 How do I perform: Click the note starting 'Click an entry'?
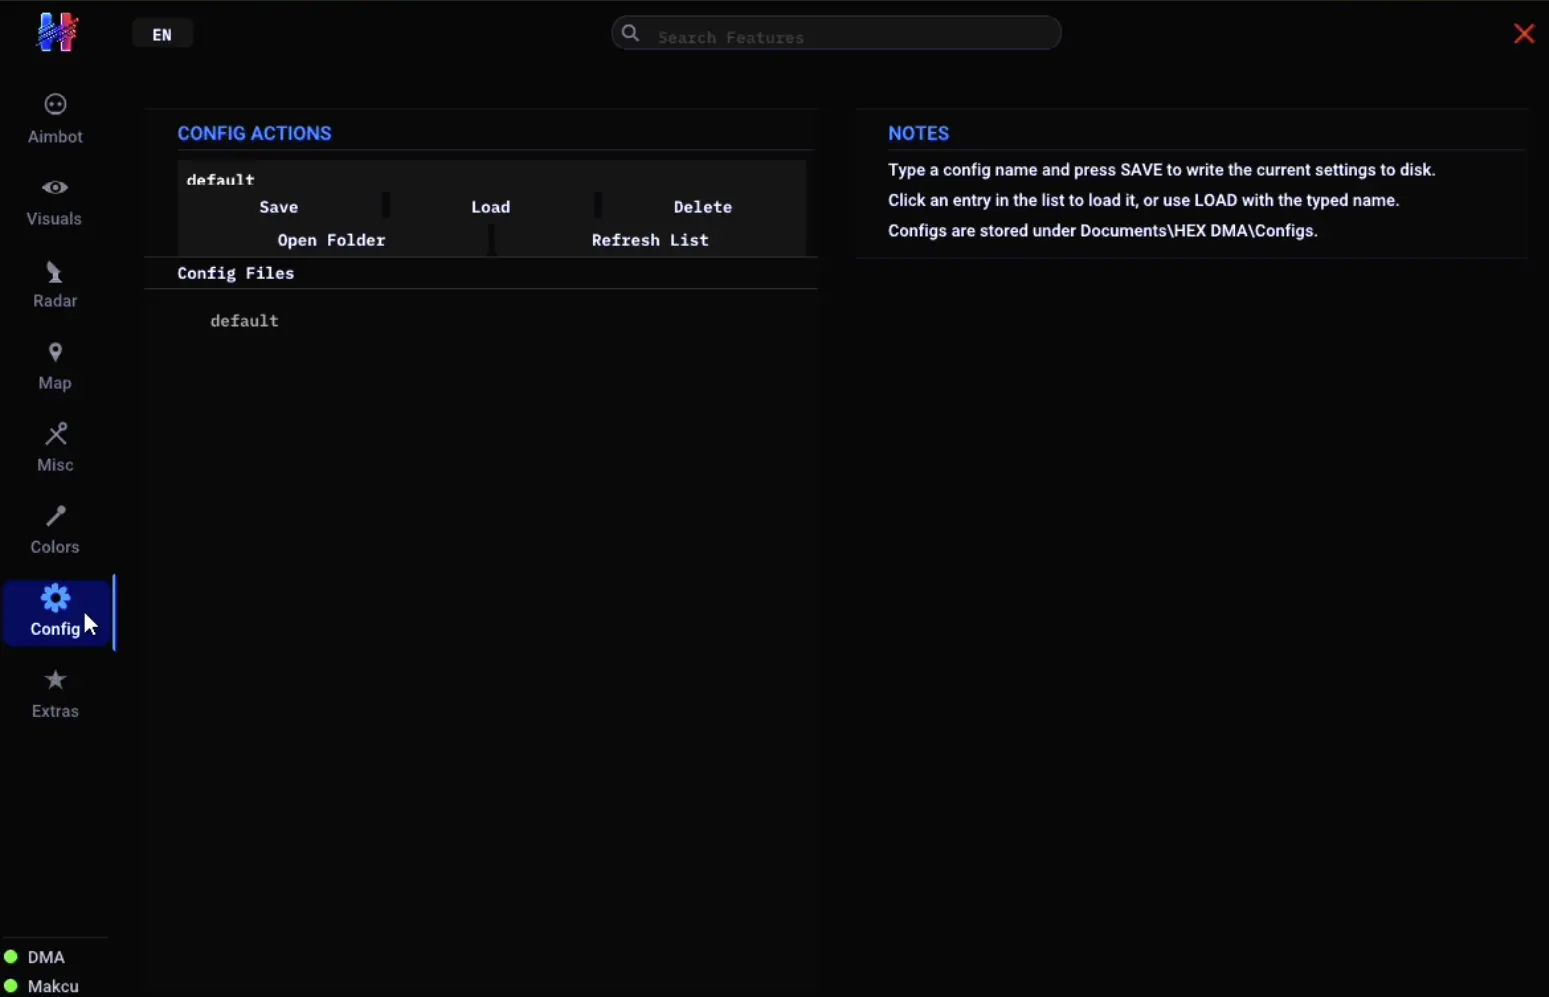tap(1144, 200)
